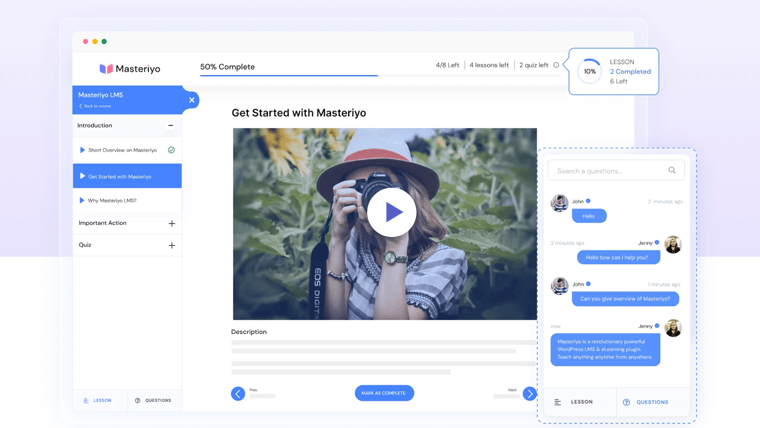
Task: Click the Masteriyo logo icon
Action: point(106,69)
